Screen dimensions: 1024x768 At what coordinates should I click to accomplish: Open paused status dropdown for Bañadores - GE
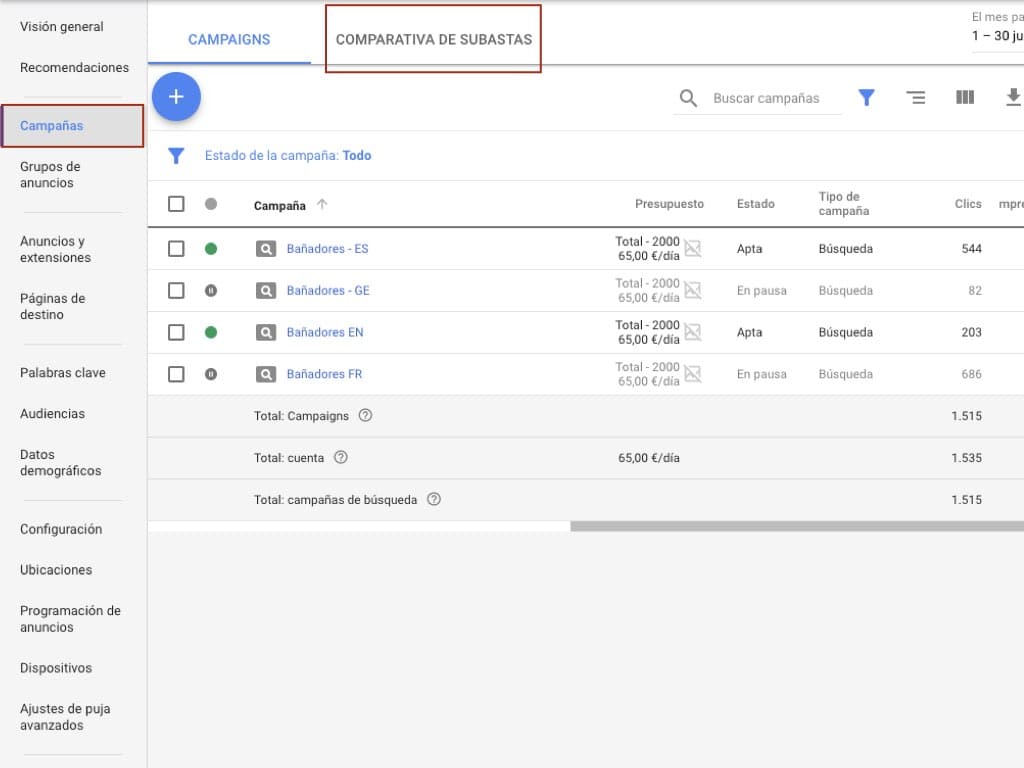(x=211, y=291)
